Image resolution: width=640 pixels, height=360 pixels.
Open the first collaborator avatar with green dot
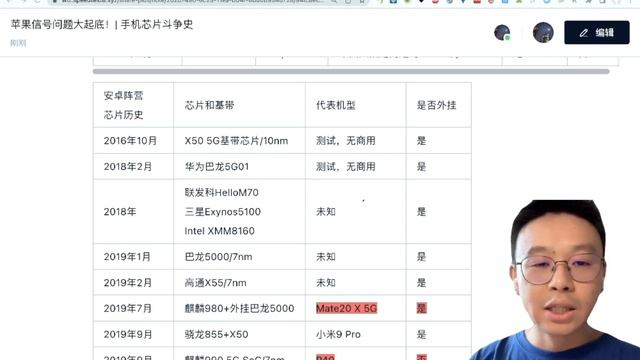[x=502, y=33]
